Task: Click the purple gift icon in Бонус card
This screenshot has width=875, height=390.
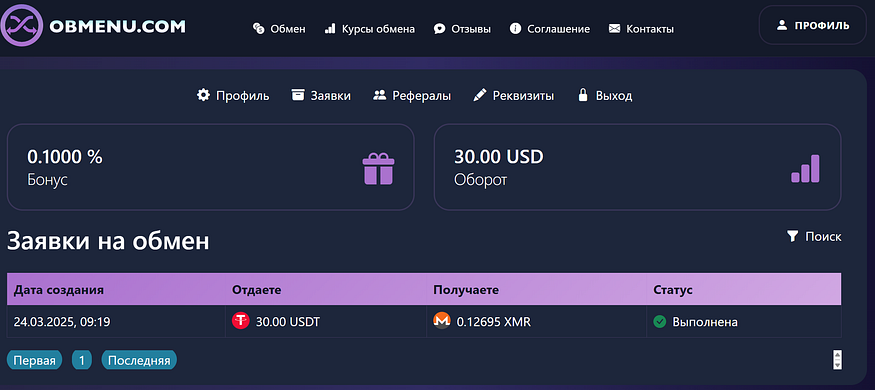Action: 378,169
